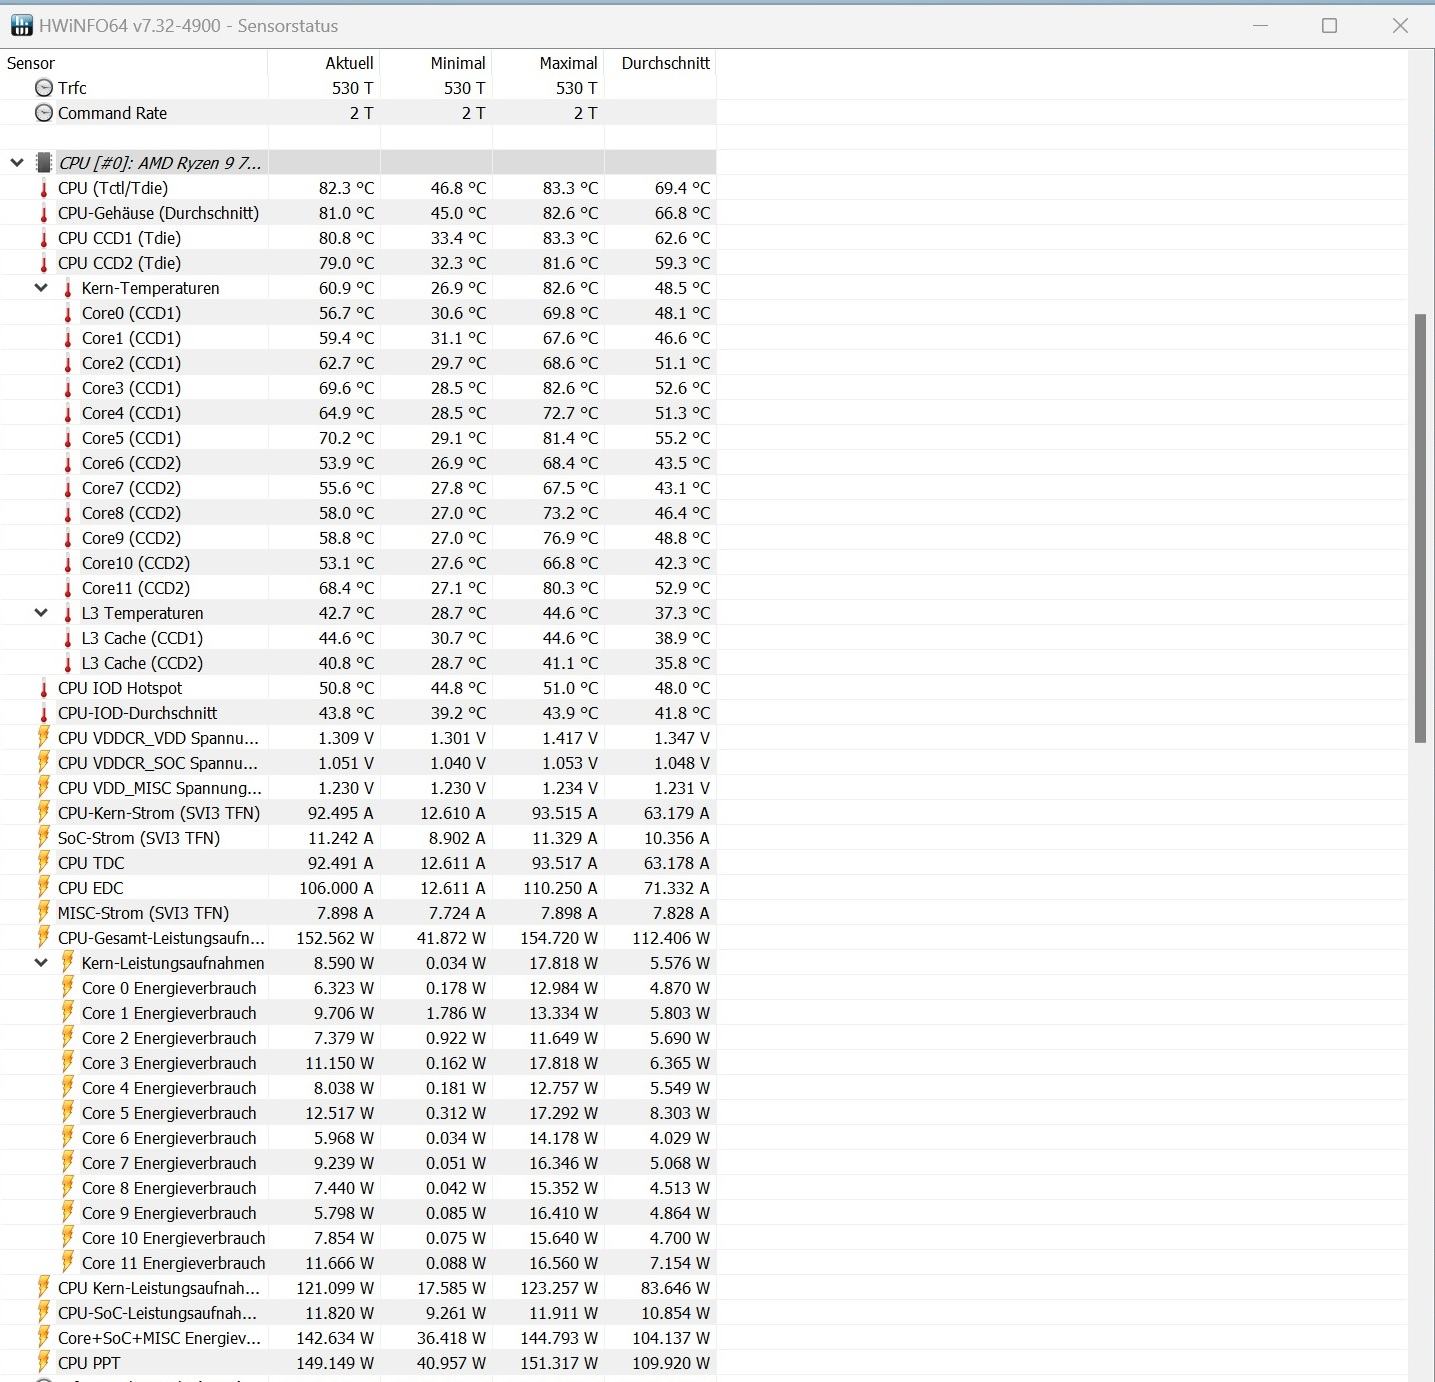Click the clock icon next to Command Rate

(44, 113)
